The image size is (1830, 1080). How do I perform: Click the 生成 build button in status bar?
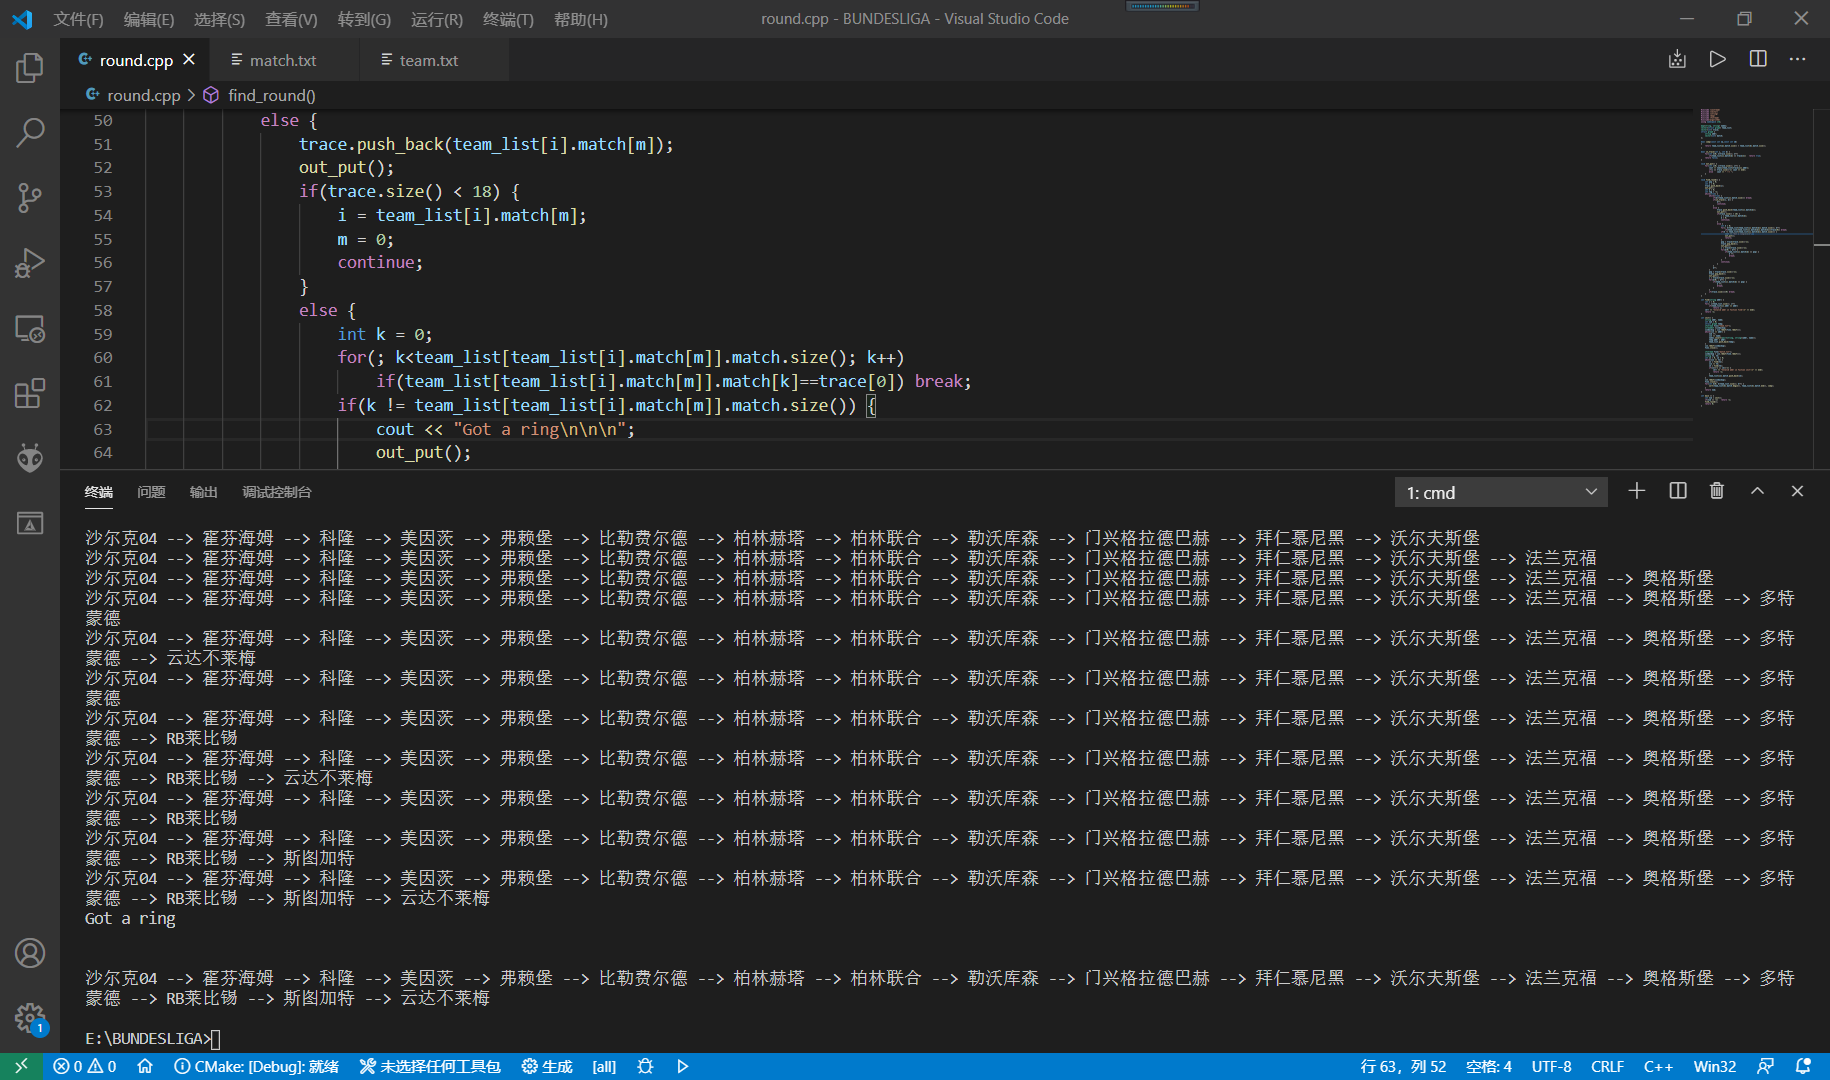(x=547, y=1066)
